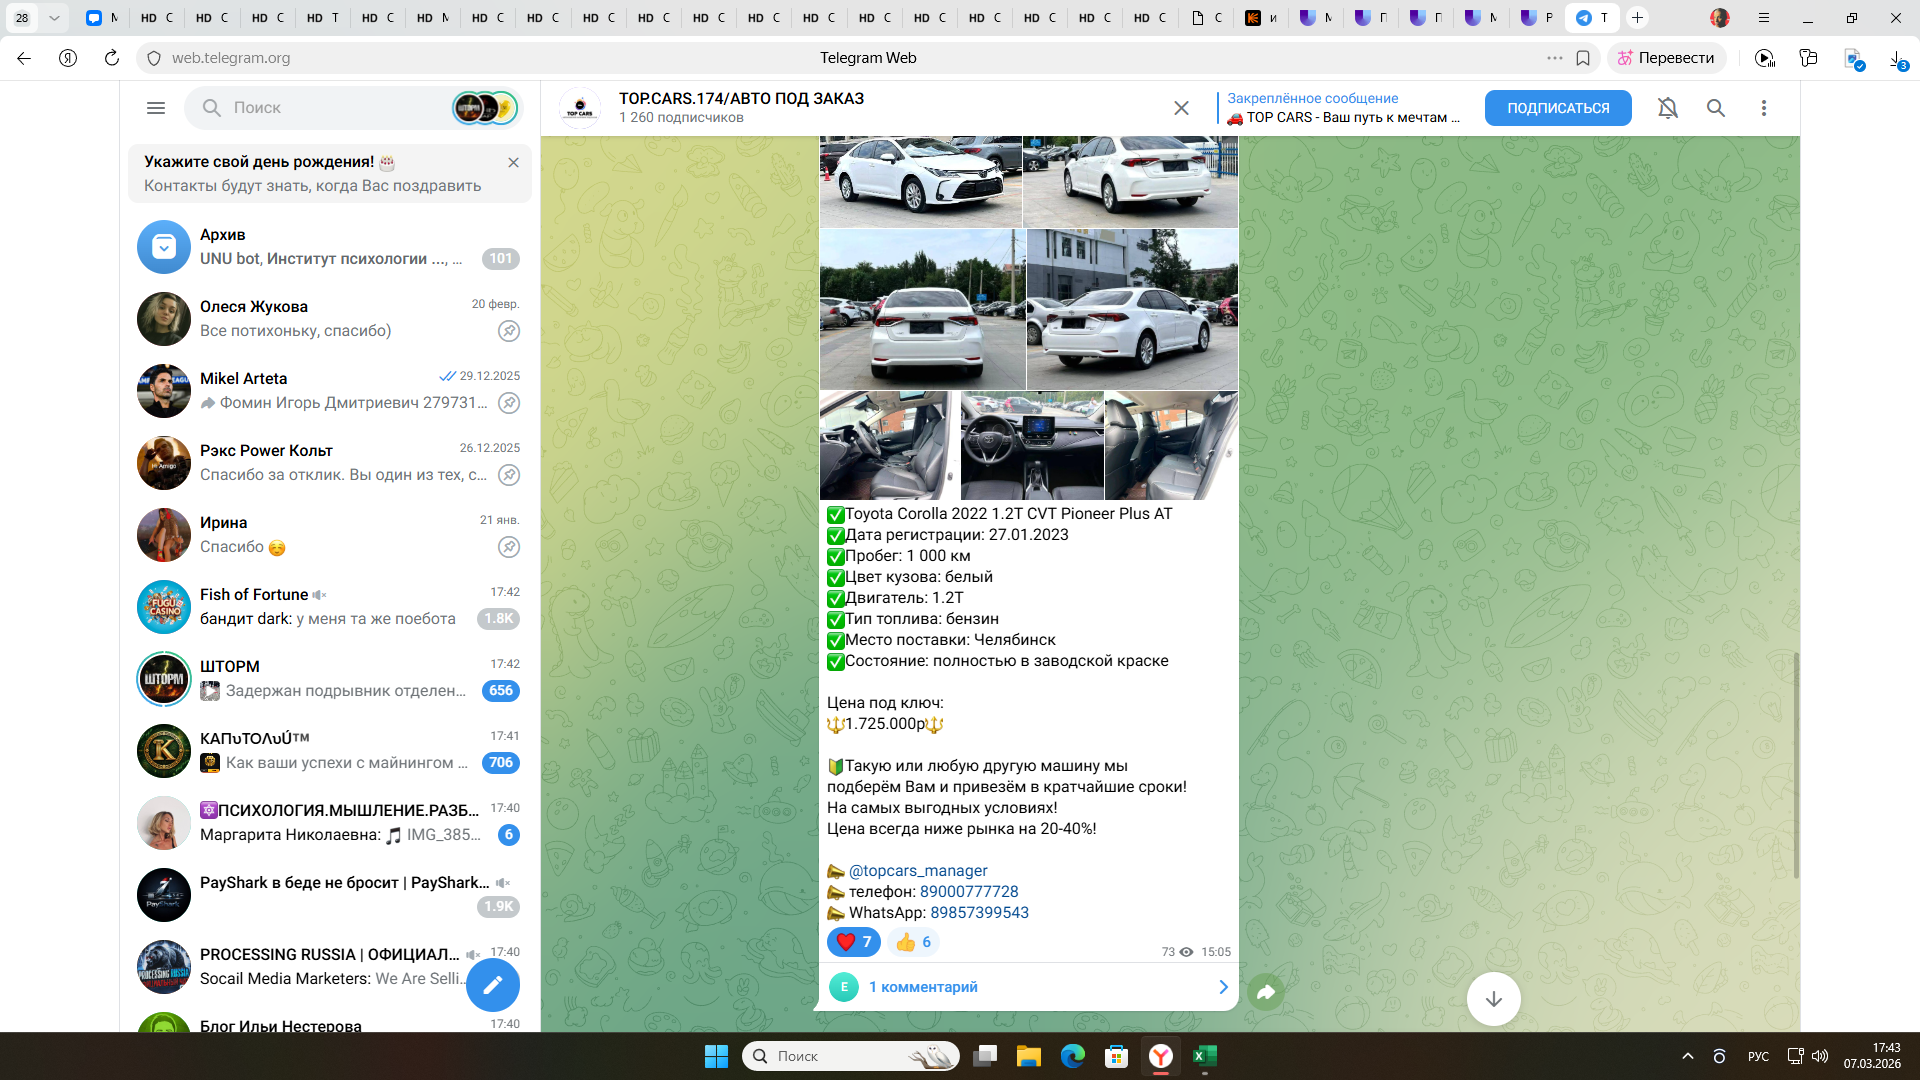Screen dimensions: 1920x1080
Task: Toggle the thumbs up reaction
Action: [x=913, y=942]
